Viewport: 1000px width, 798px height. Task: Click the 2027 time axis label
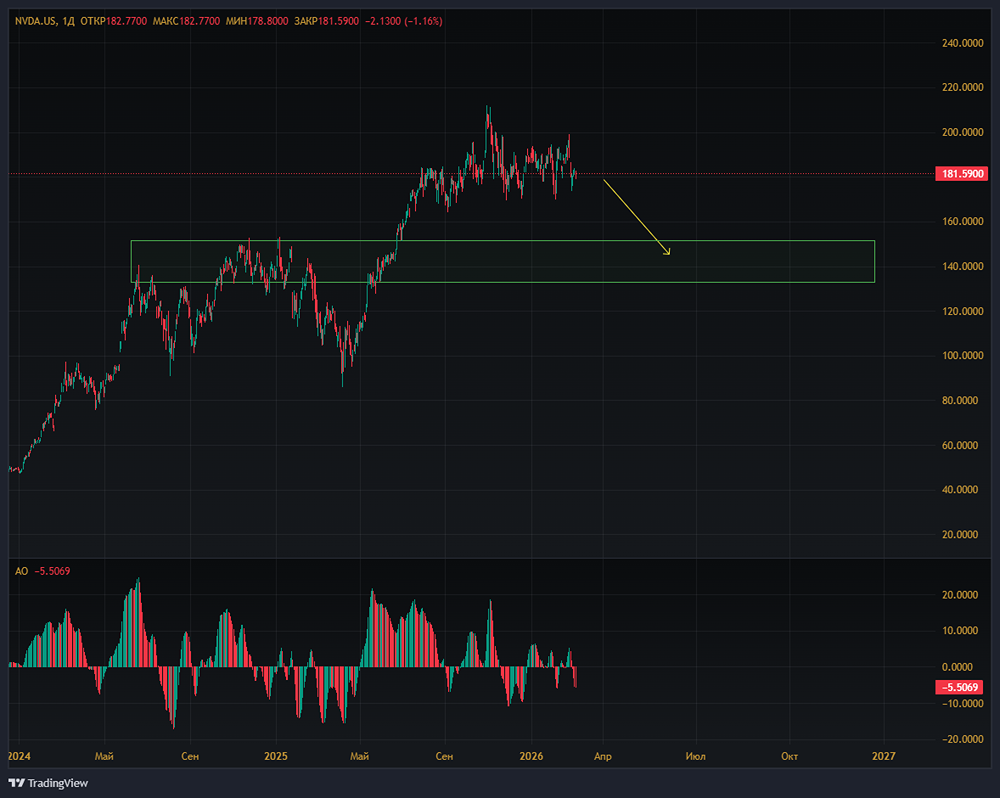(x=883, y=756)
